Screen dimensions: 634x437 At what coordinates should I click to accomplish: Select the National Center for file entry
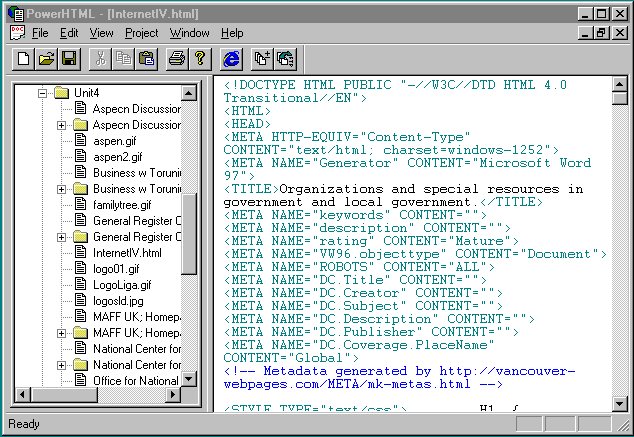pos(137,348)
